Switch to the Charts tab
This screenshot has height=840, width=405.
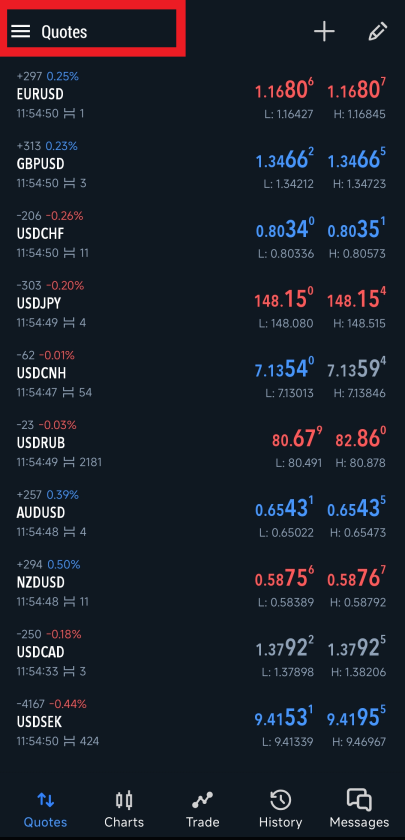coord(124,810)
